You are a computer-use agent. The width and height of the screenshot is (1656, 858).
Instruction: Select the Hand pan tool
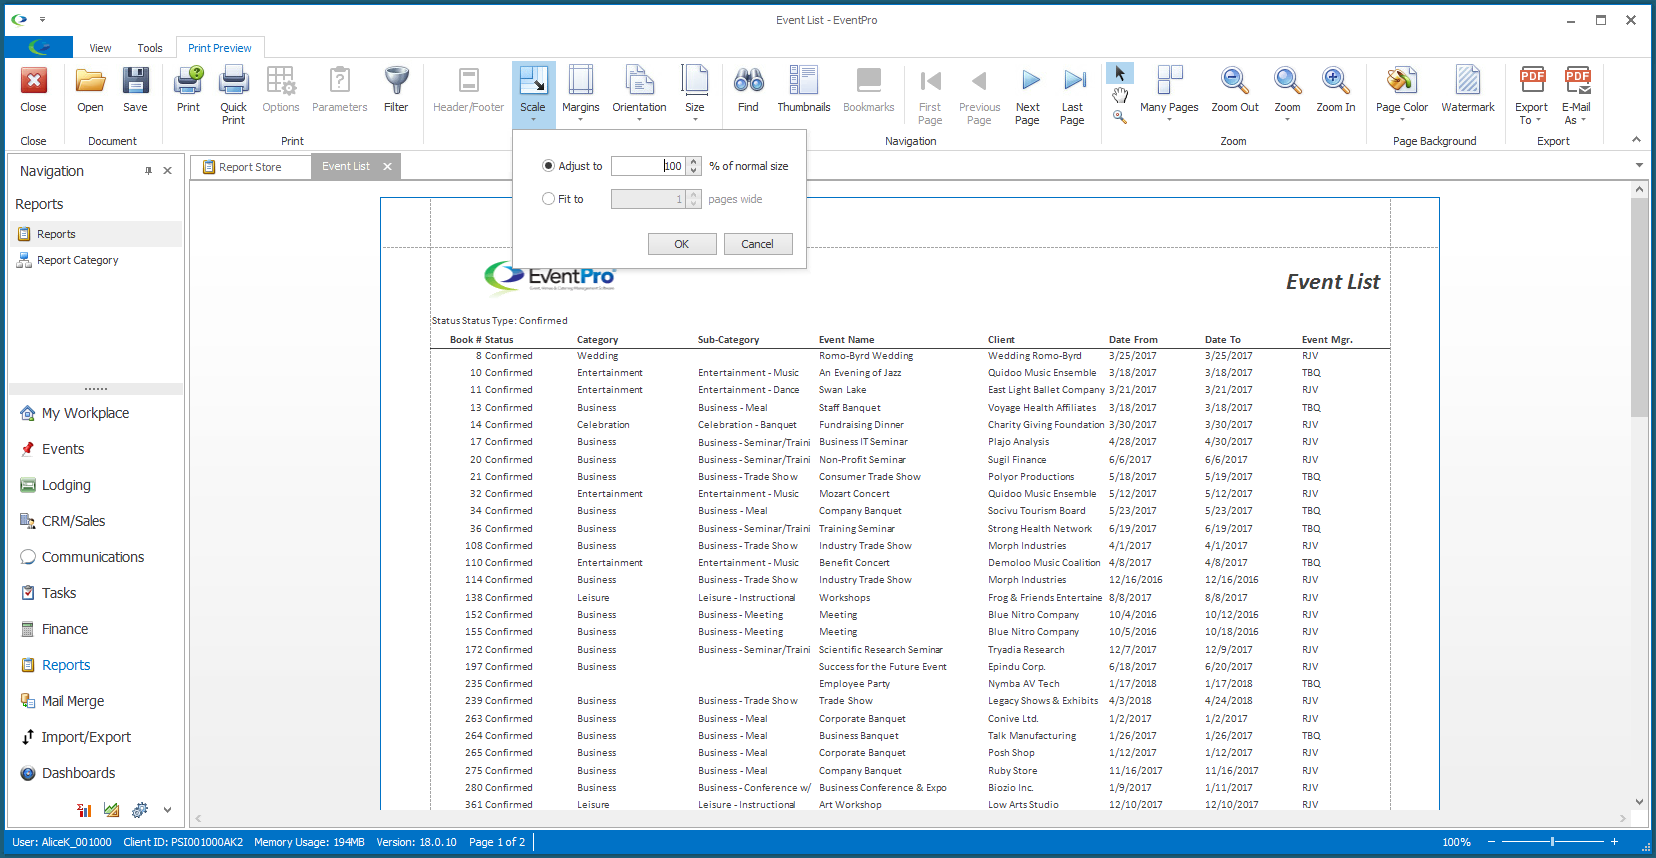tap(1120, 95)
